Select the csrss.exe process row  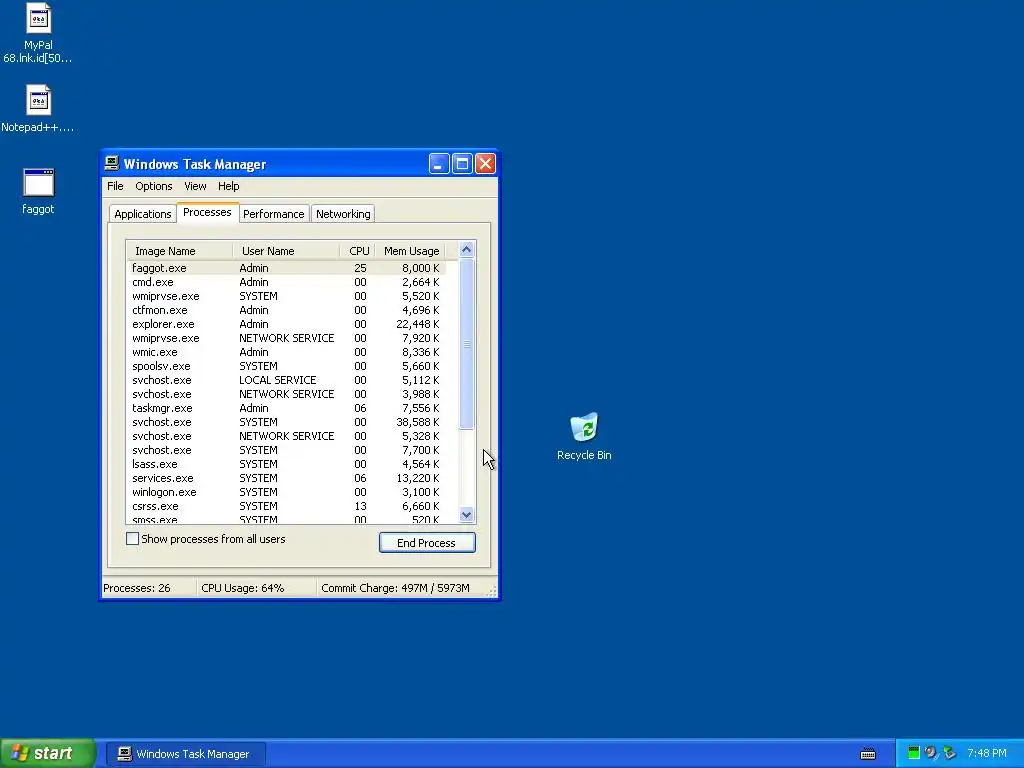pos(286,506)
